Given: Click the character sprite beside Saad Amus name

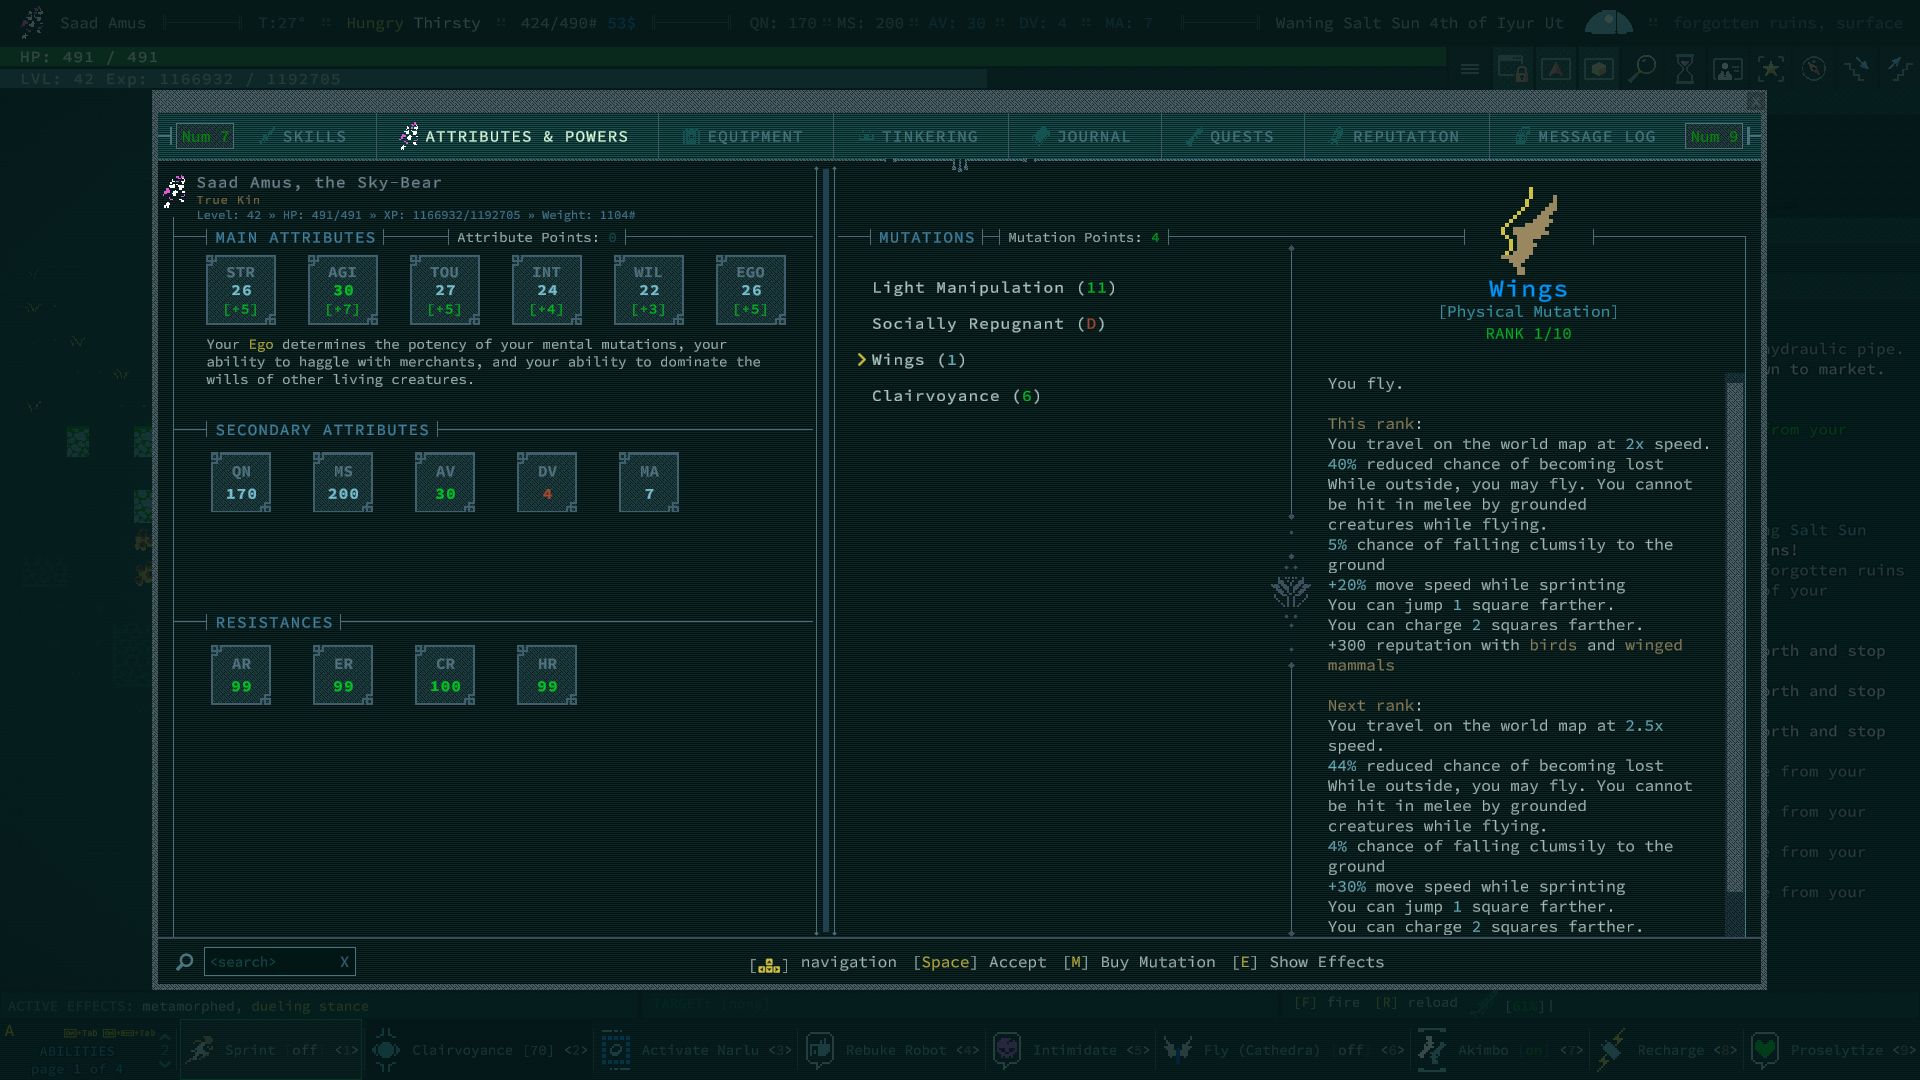Looking at the screenshot, I should click(175, 191).
